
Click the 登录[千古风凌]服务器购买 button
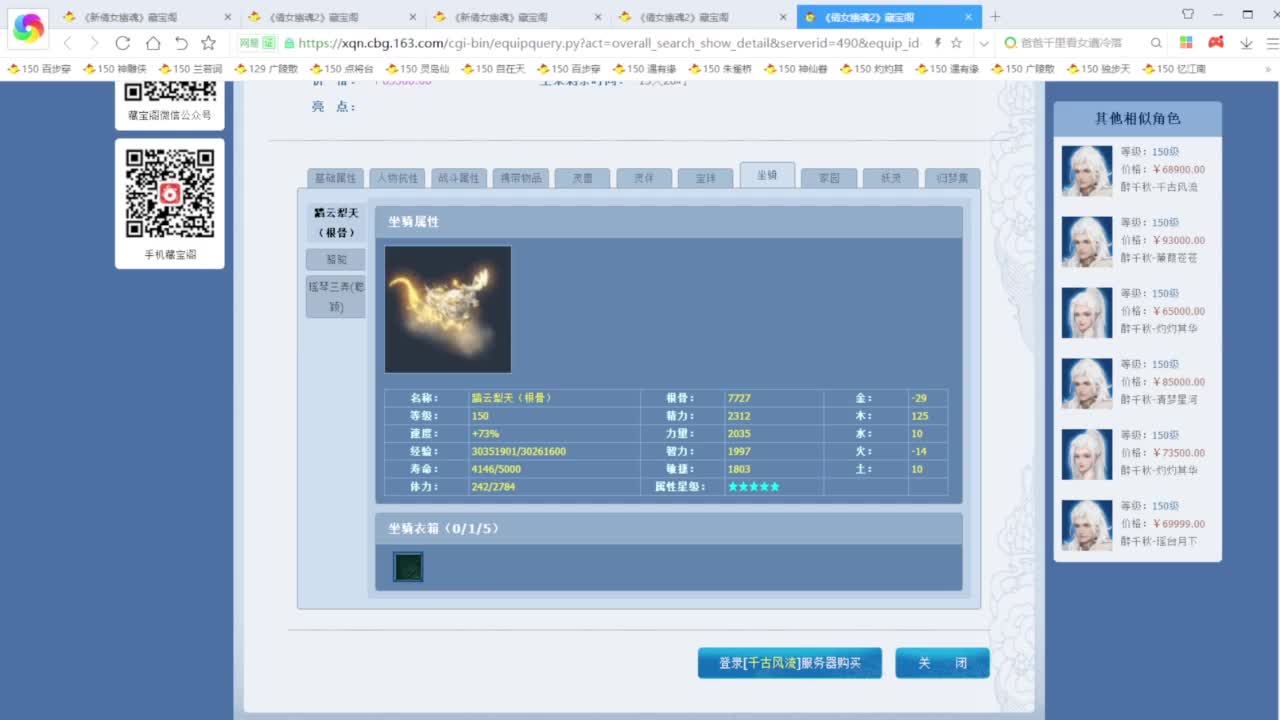(x=789, y=662)
